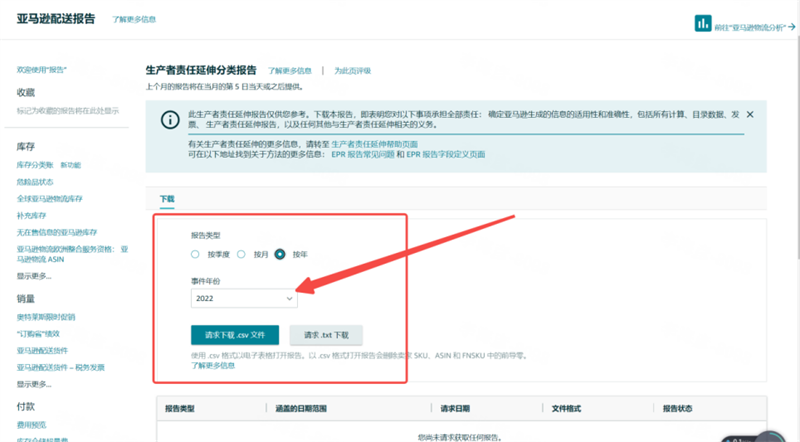The width and height of the screenshot is (800, 442).
Task: Click 请求日期 column header
Action: click(x=455, y=408)
